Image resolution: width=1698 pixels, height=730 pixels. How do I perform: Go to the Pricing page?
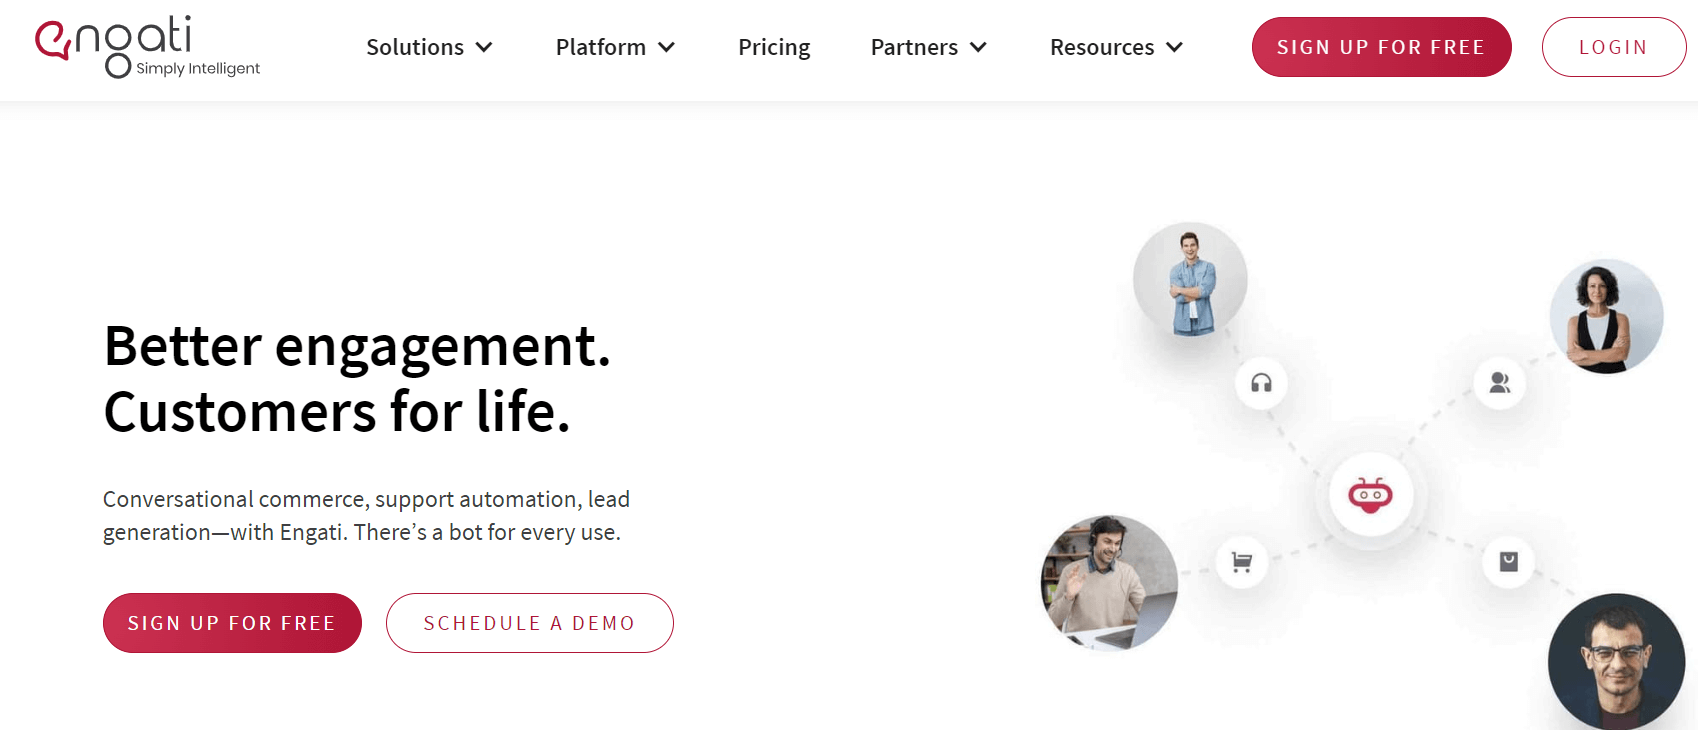click(x=774, y=47)
